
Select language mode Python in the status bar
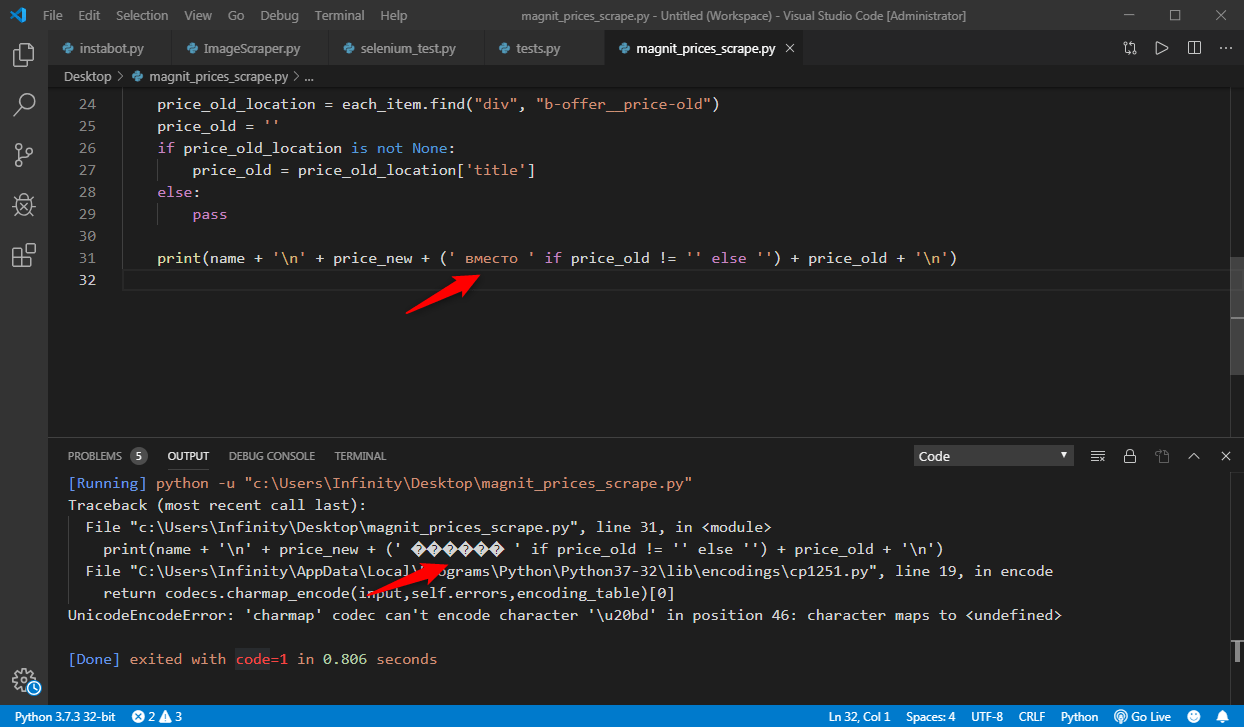pyautogui.click(x=1079, y=717)
